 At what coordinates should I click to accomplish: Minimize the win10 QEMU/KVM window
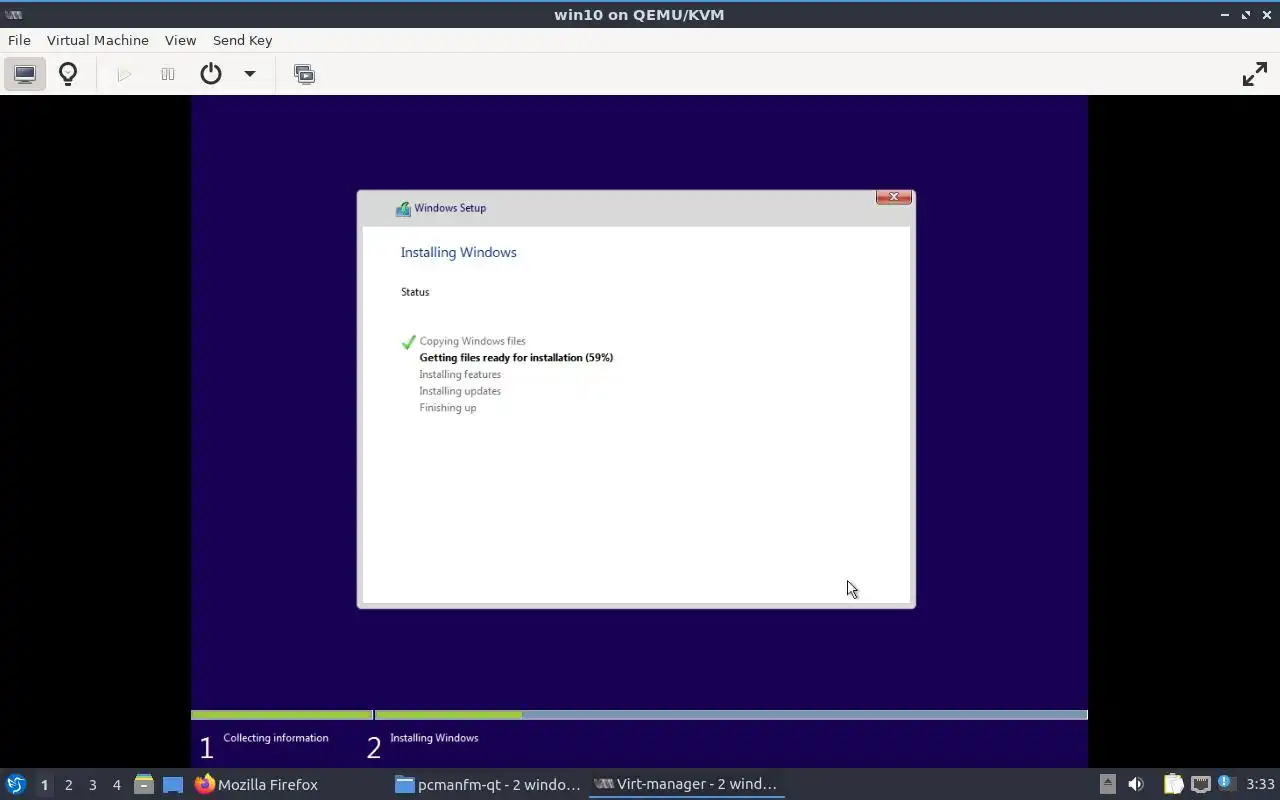pyautogui.click(x=1225, y=15)
